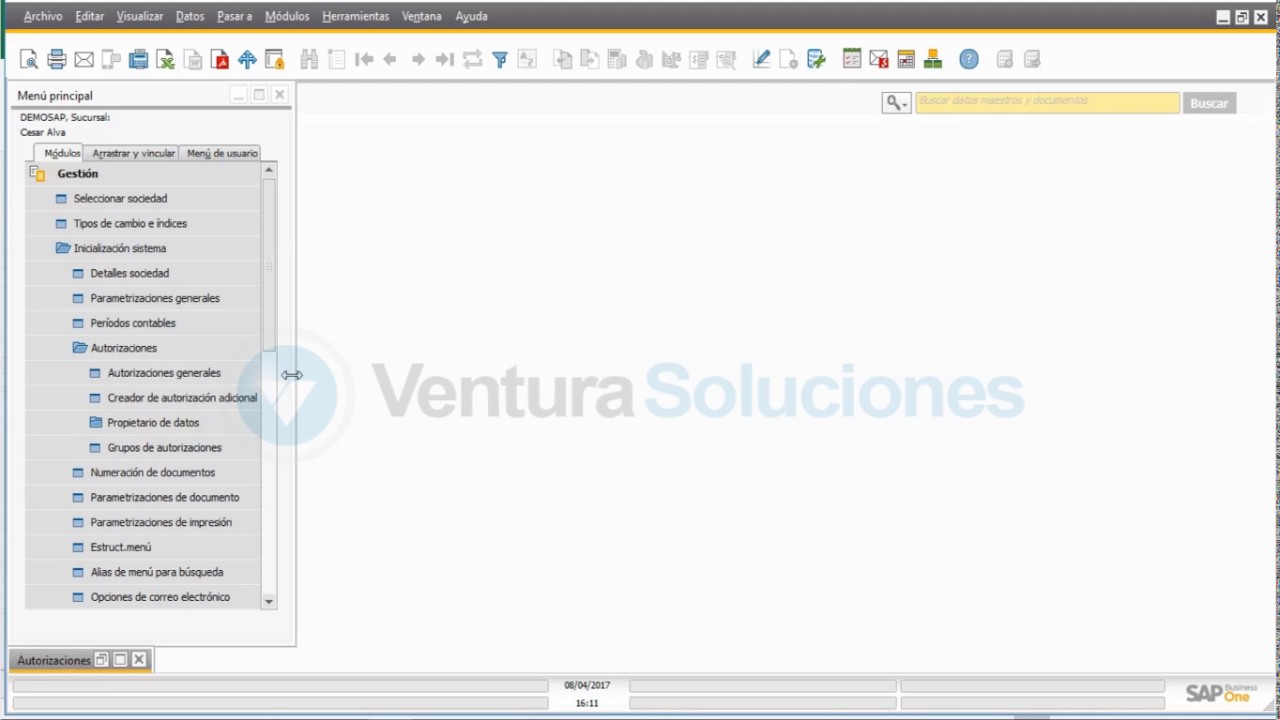Click the blue Launch Application arrows icon
The image size is (1280, 720).
click(247, 60)
